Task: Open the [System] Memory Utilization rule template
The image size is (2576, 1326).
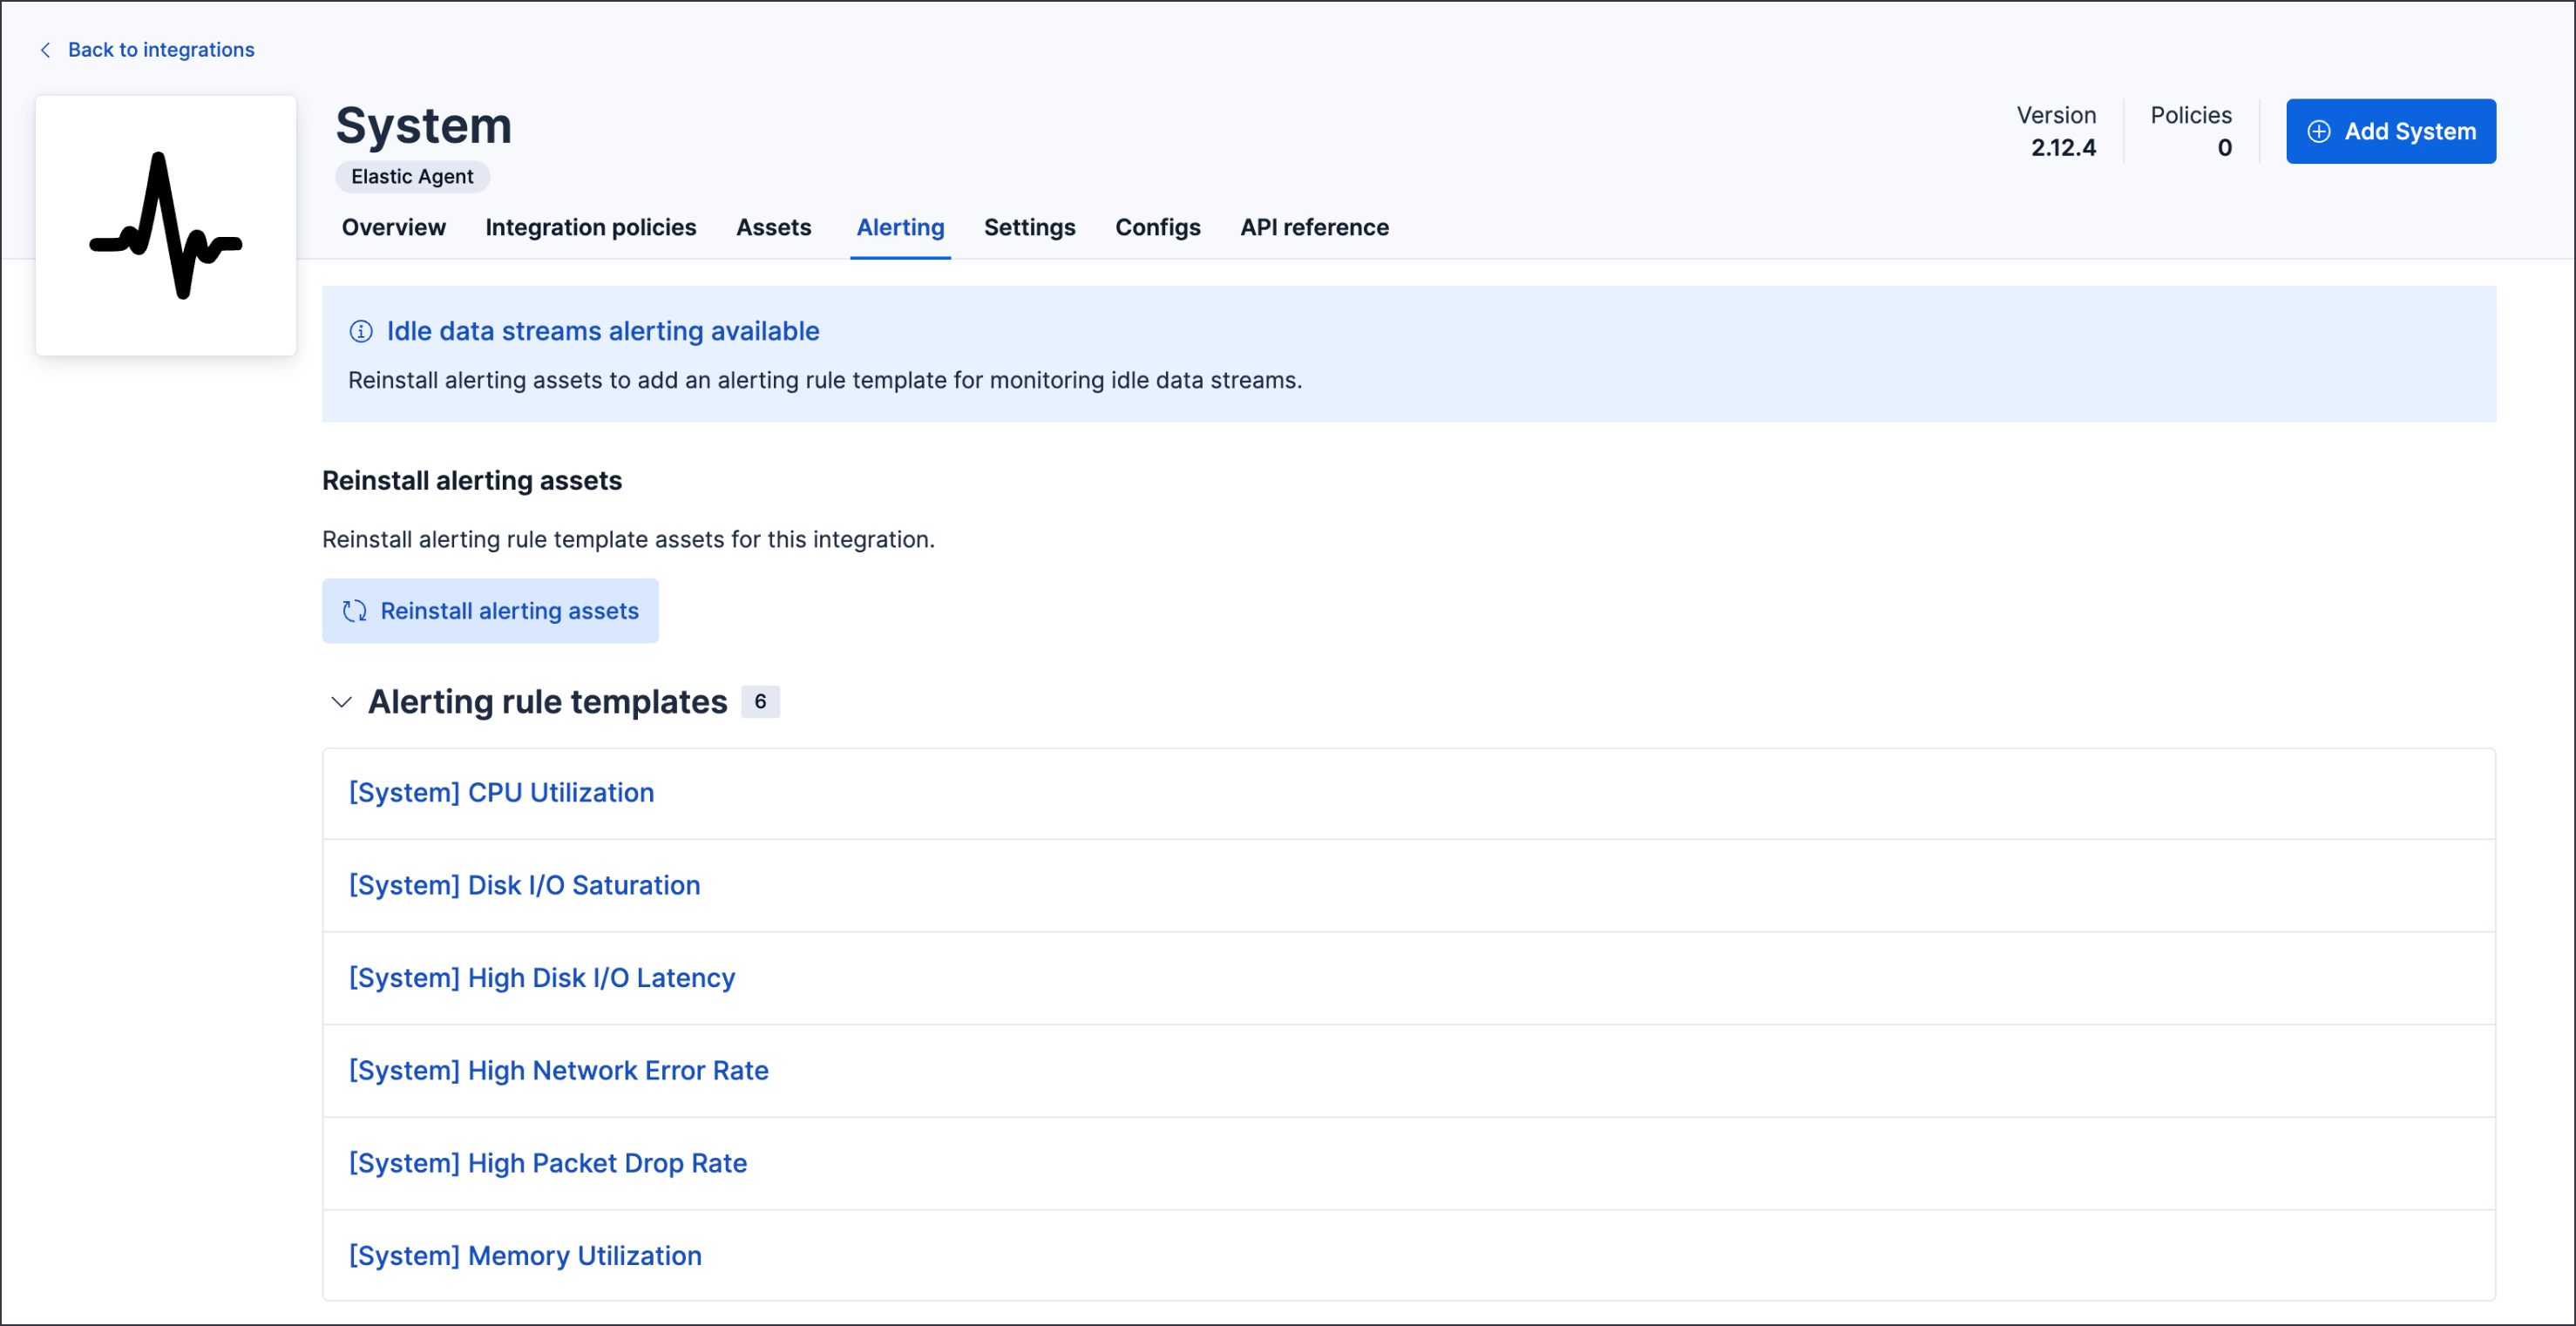Action: coord(524,1255)
